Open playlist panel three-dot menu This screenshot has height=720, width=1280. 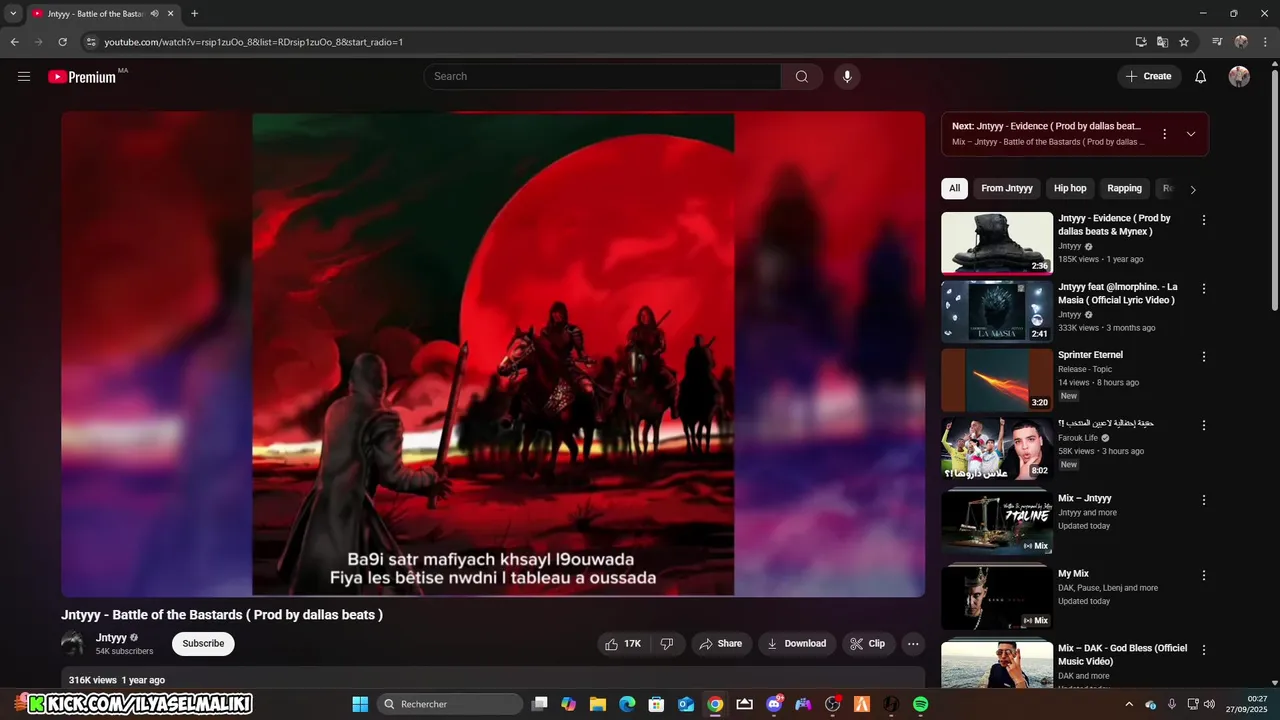pos(1164,134)
